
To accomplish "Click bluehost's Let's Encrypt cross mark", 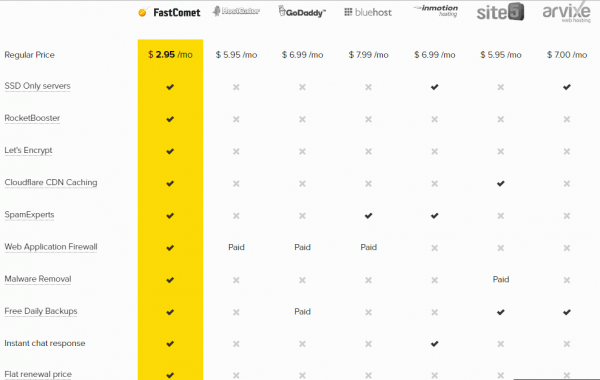I will (x=368, y=152).
